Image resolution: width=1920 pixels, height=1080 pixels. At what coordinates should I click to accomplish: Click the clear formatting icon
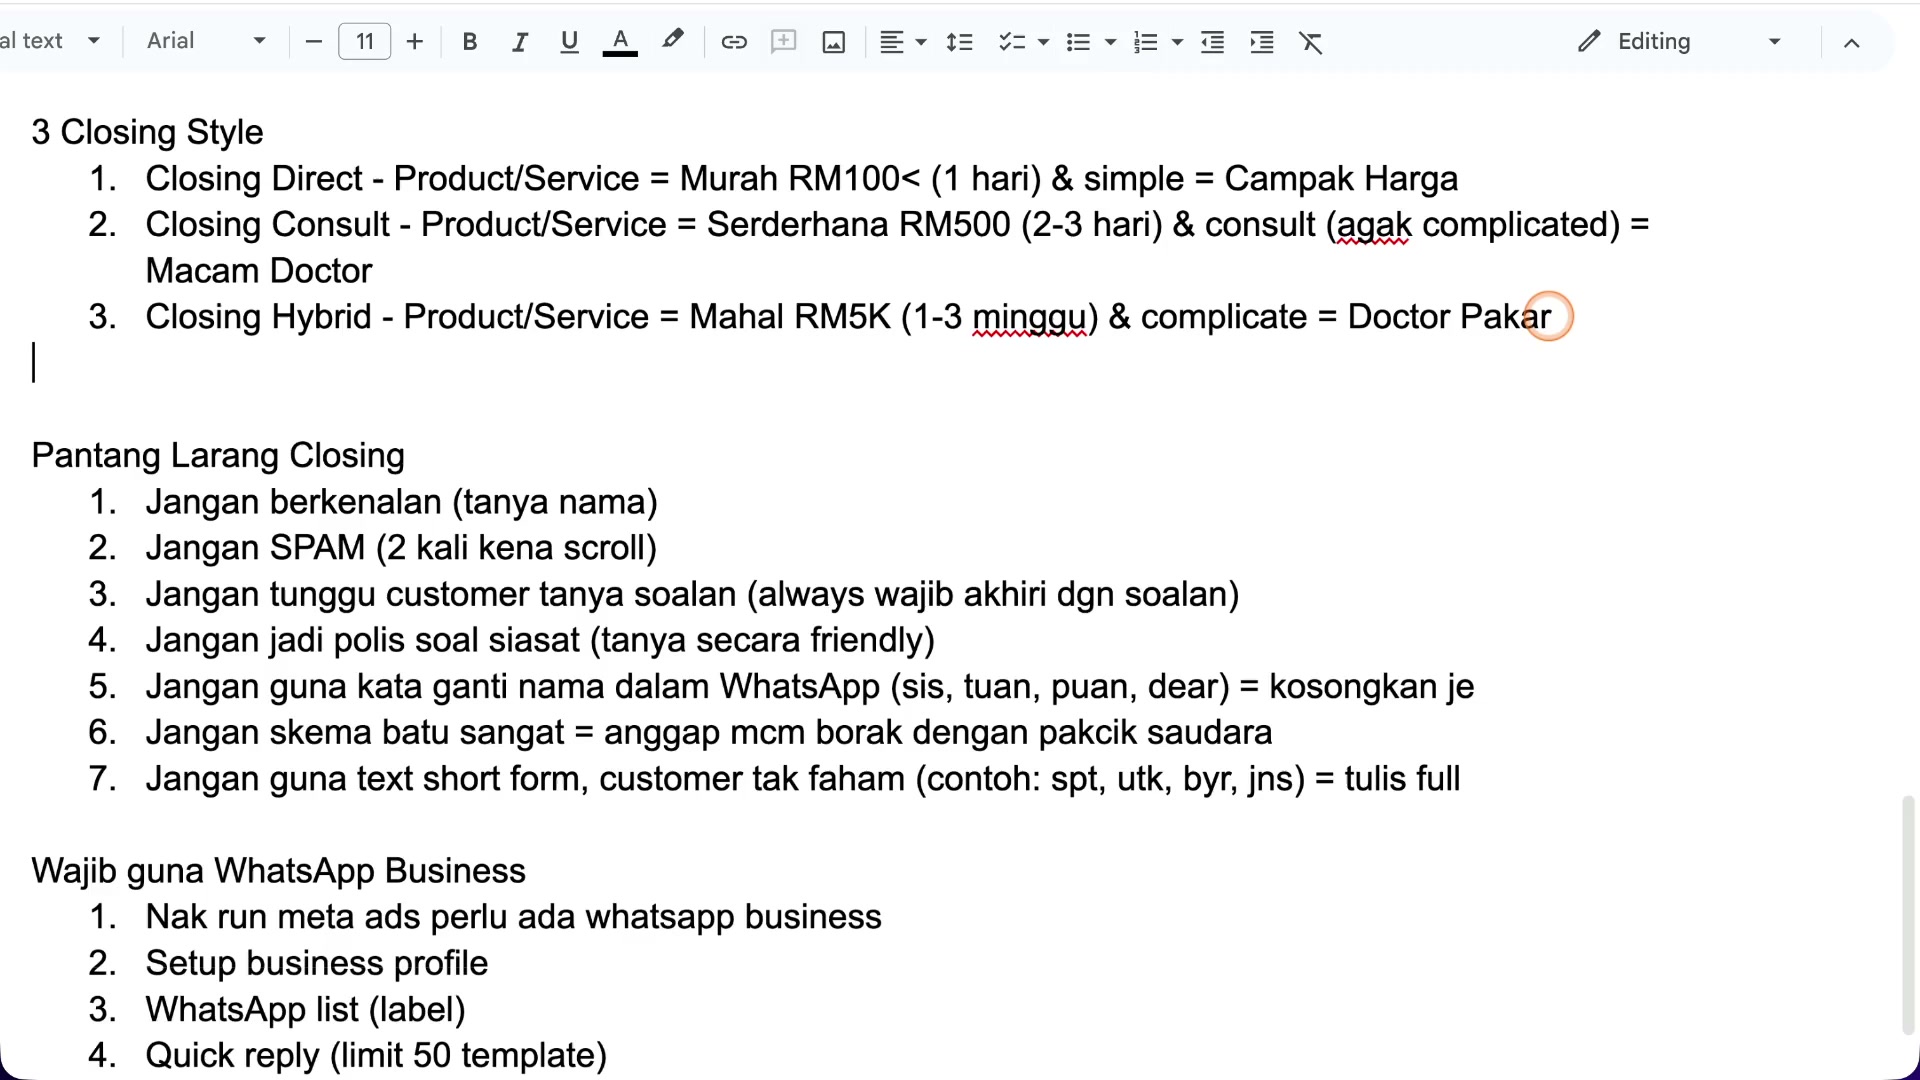tap(1311, 42)
